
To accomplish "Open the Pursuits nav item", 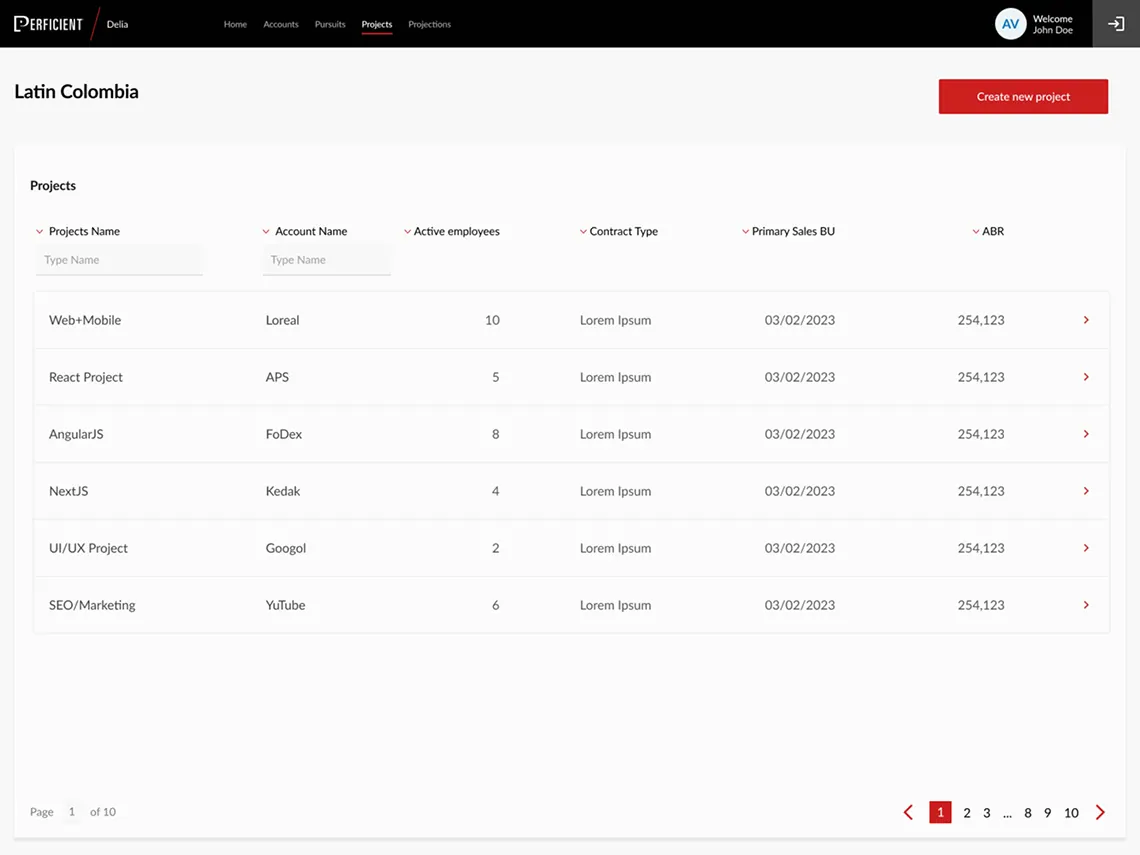I will (330, 24).
